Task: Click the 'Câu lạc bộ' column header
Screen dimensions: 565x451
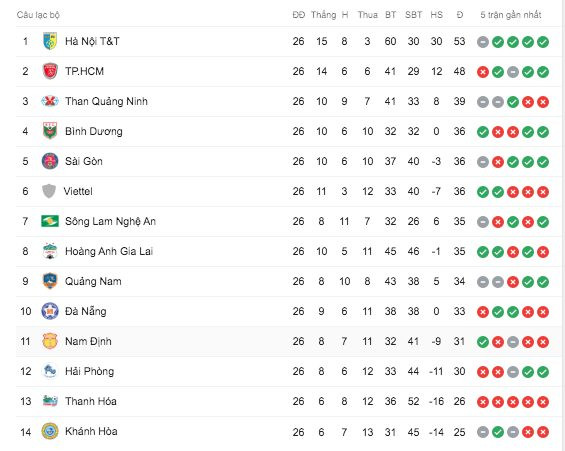Action: pos(38,15)
